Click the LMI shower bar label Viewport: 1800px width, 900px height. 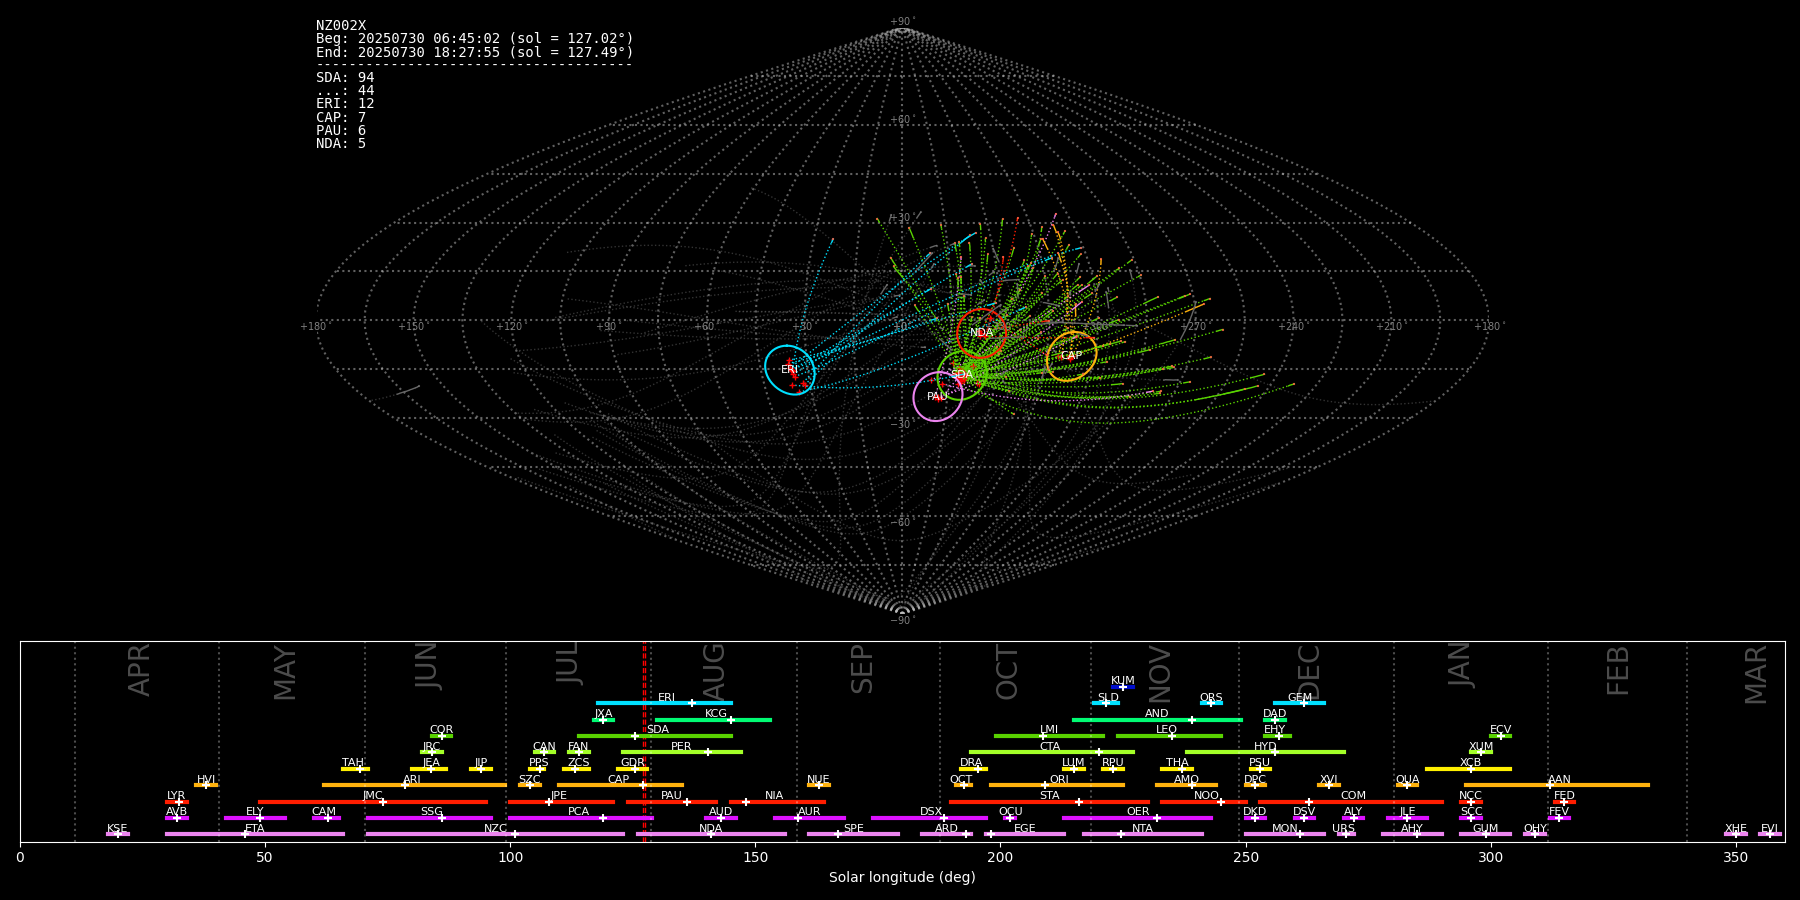pyautogui.click(x=1049, y=730)
